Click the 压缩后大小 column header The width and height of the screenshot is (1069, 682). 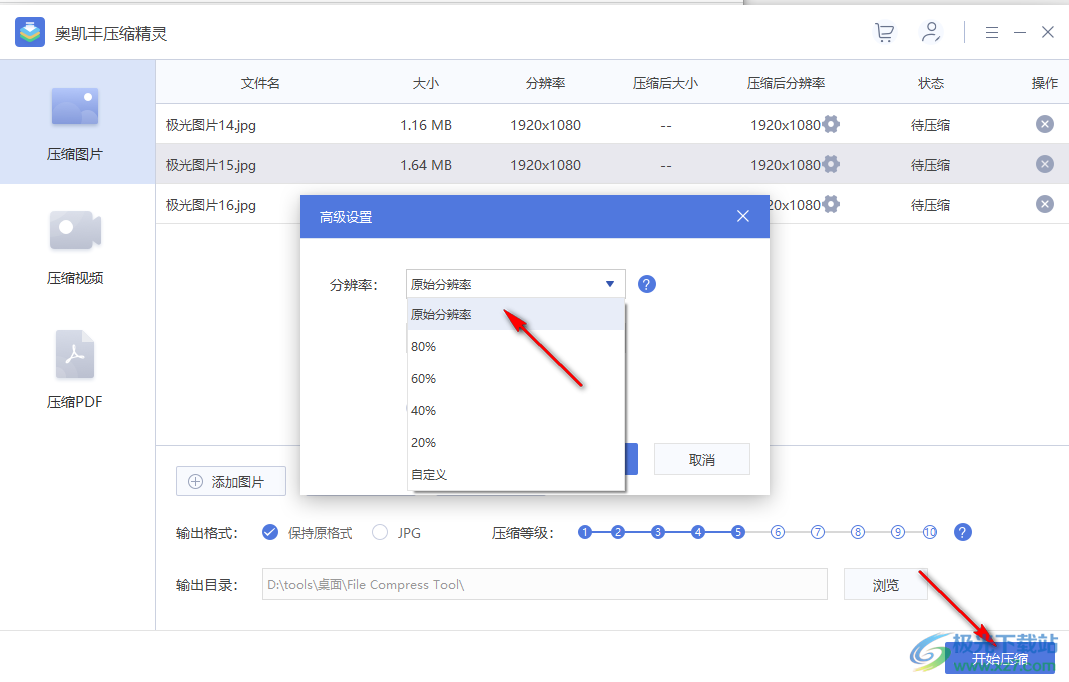(665, 83)
